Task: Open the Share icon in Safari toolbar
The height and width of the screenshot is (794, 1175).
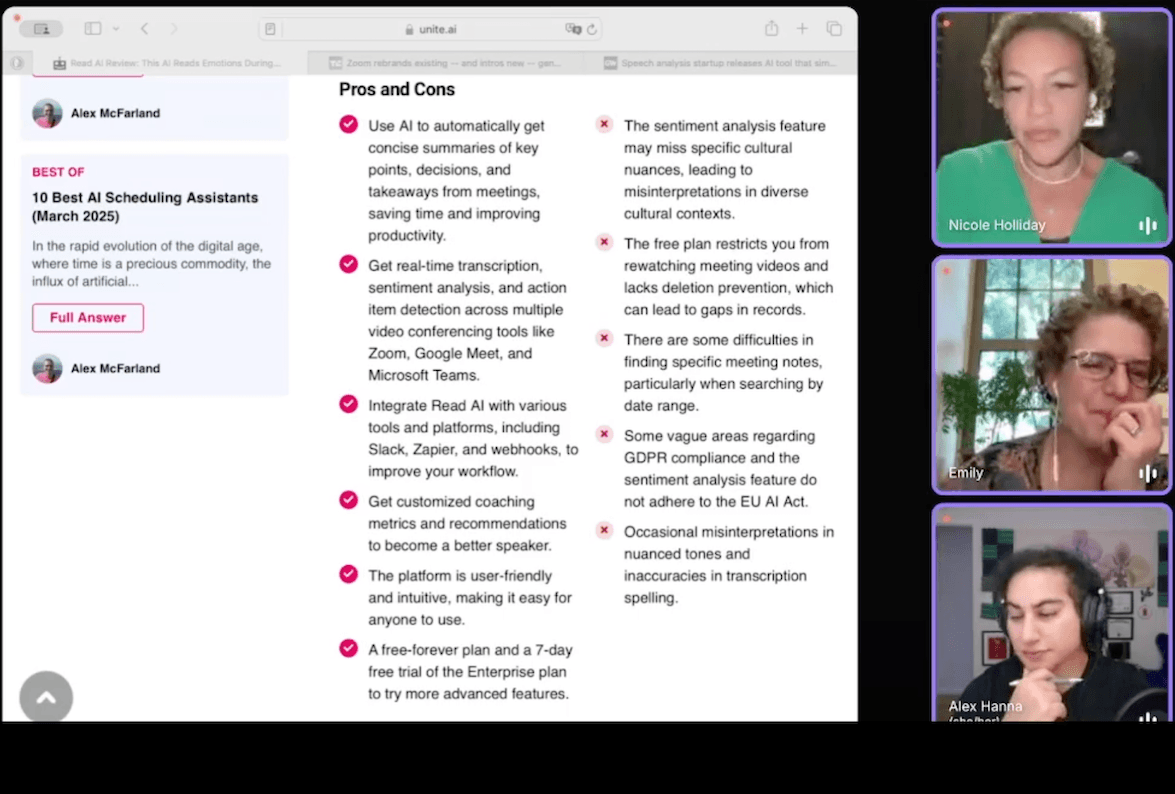Action: pos(771,28)
